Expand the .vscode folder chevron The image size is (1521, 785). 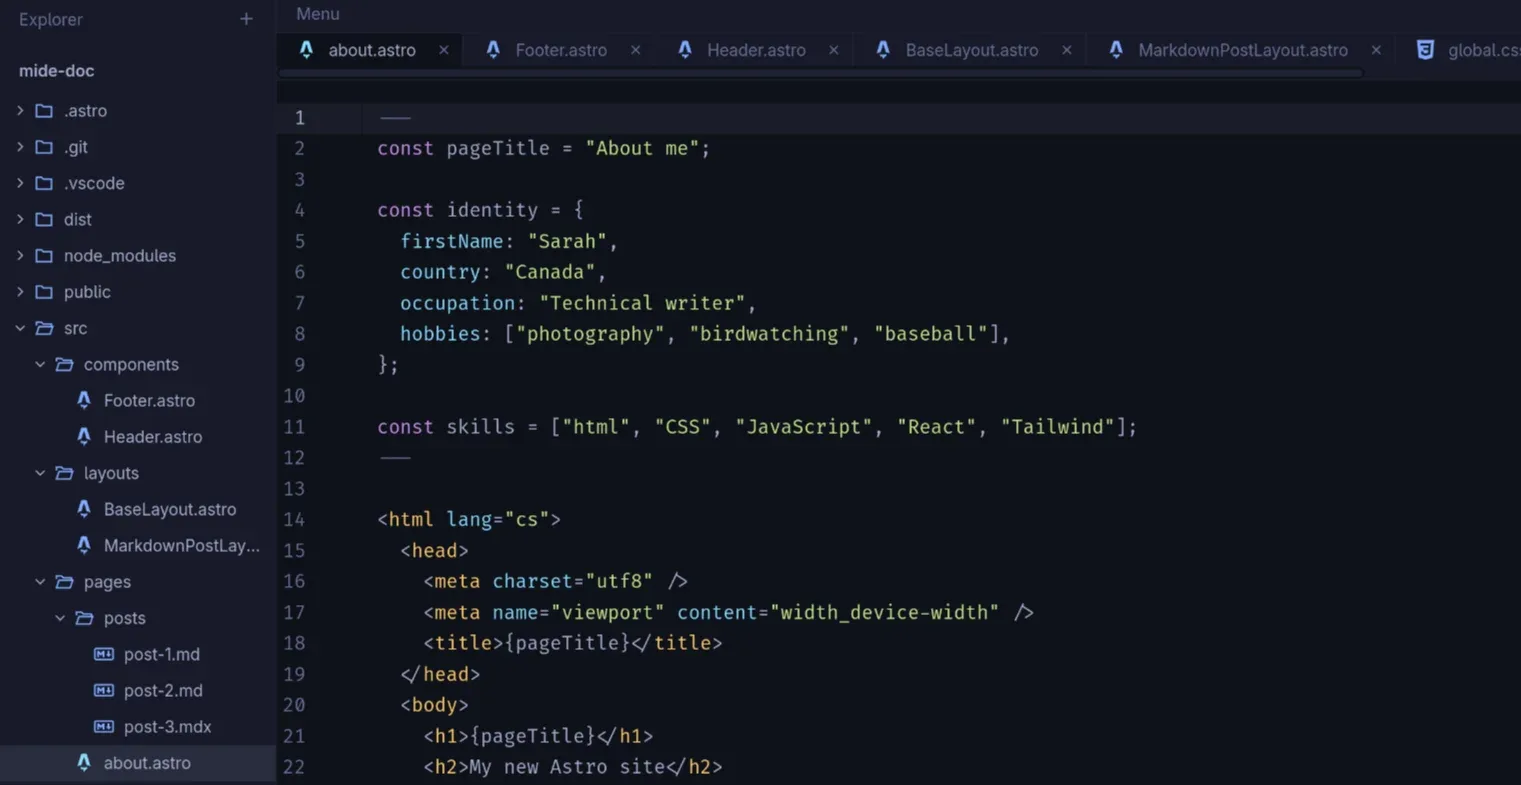tap(20, 183)
